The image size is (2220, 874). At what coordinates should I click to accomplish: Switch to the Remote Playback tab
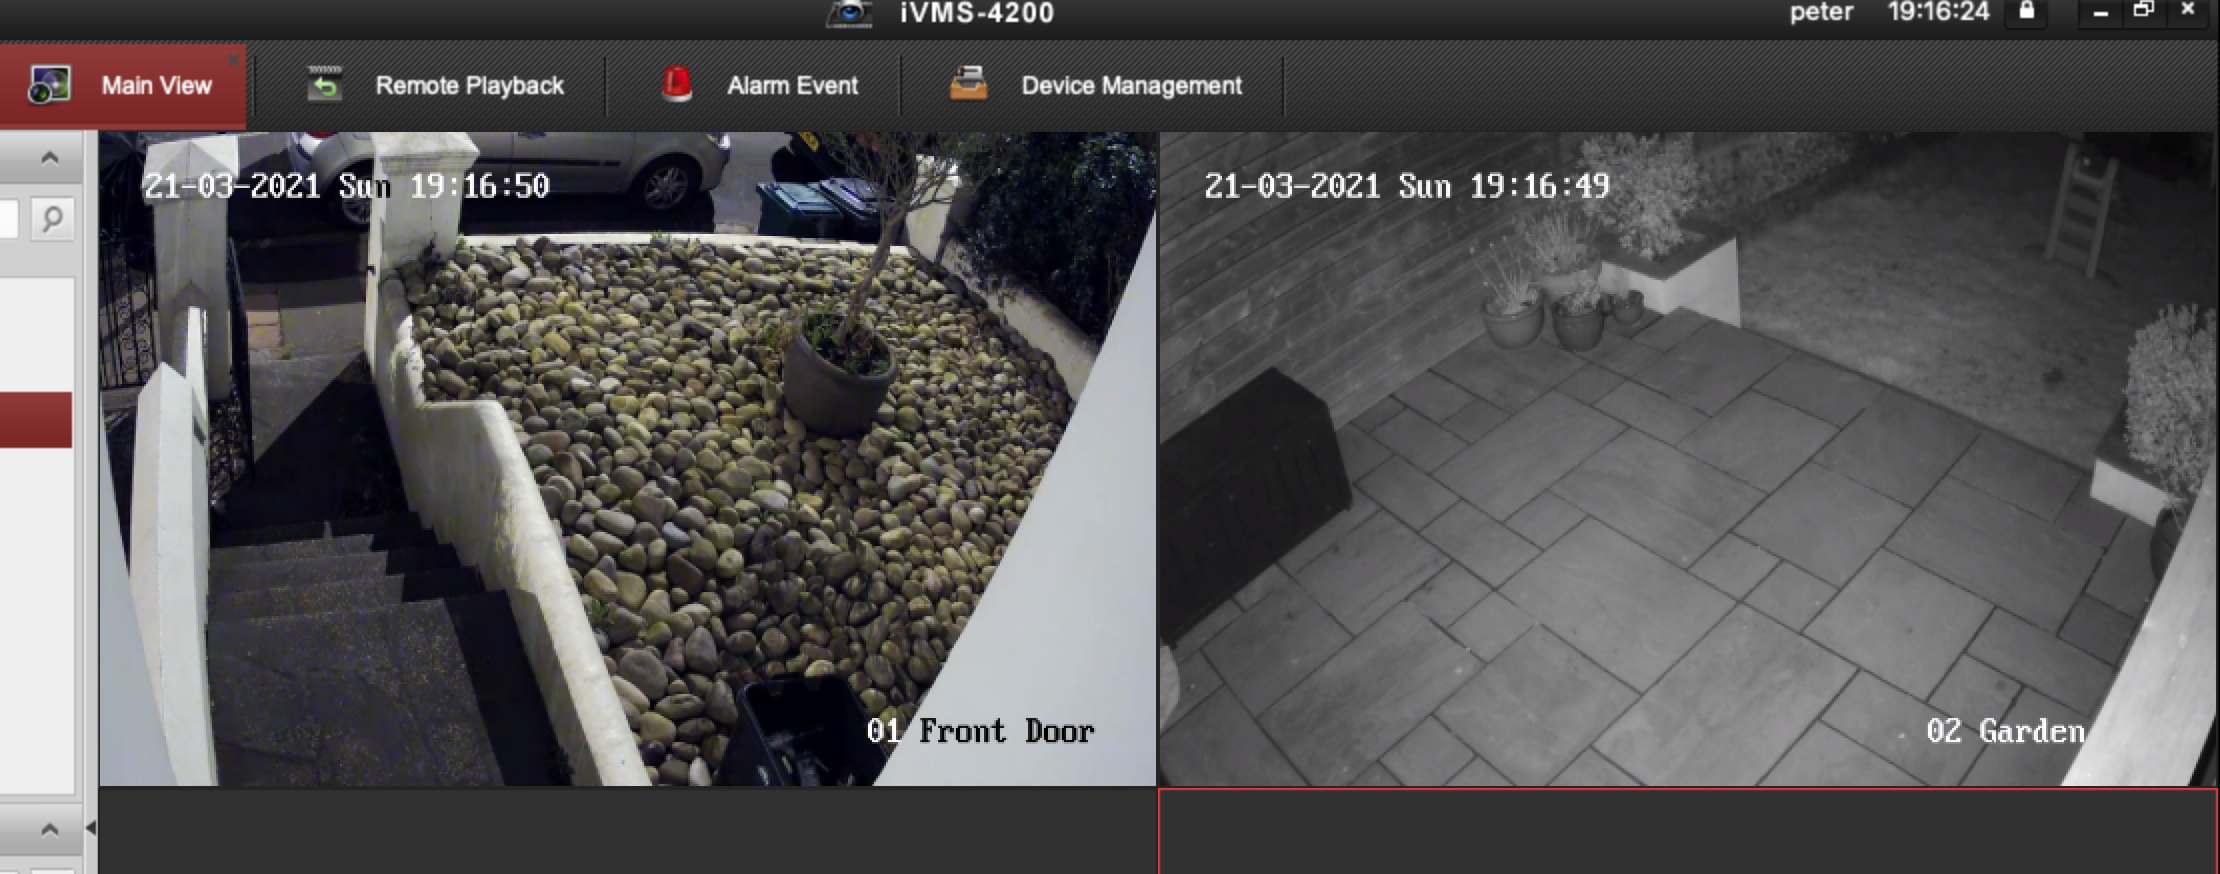pyautogui.click(x=469, y=86)
